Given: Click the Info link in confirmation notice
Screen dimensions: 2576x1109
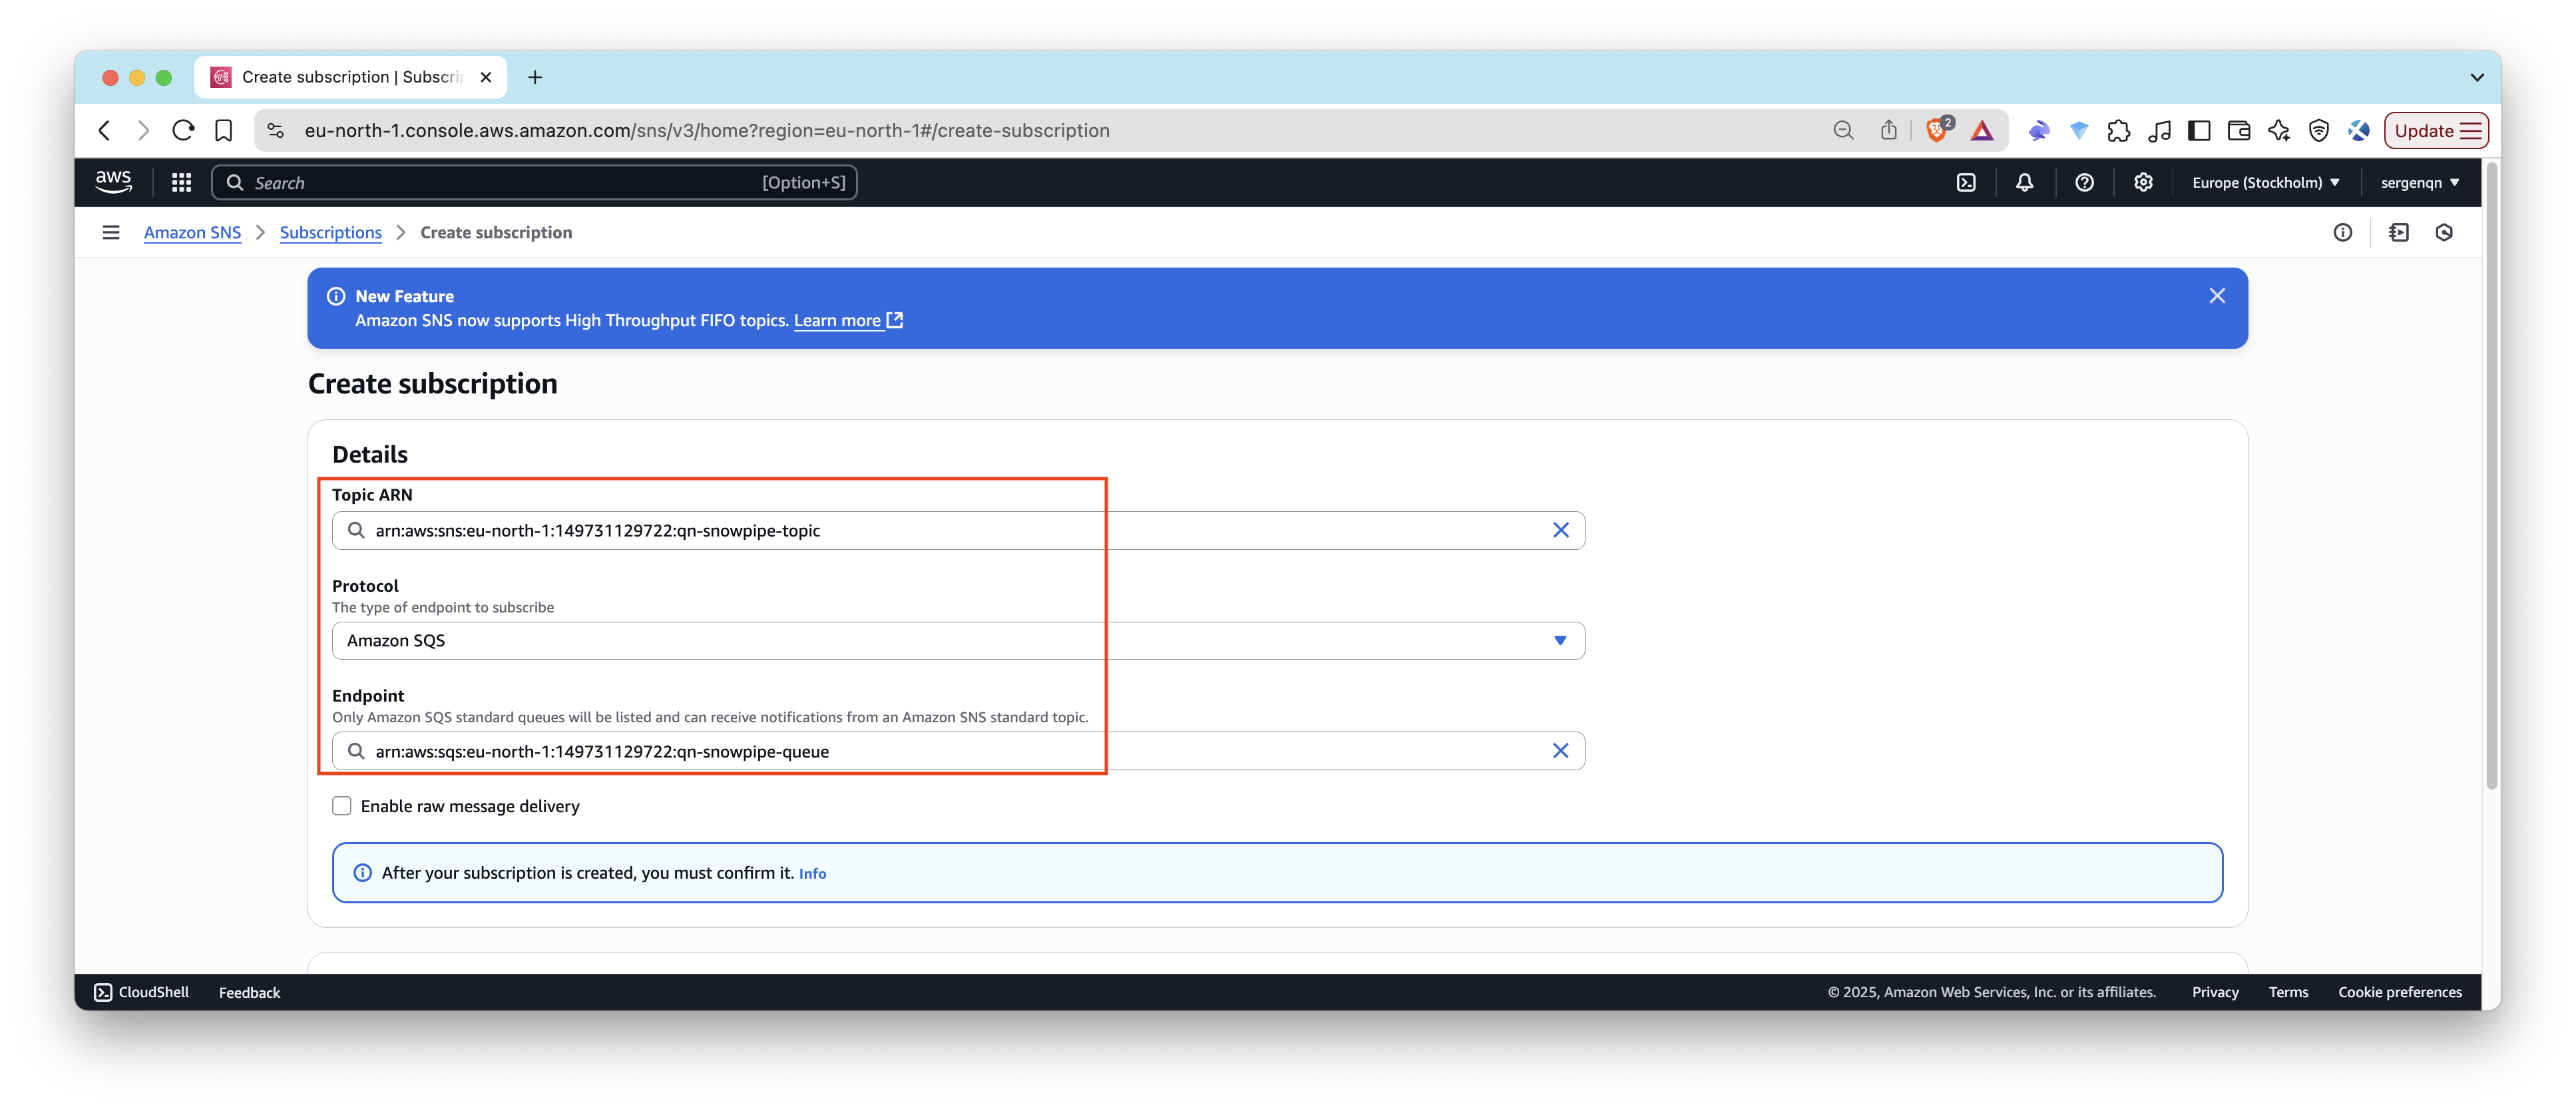Looking at the screenshot, I should pyautogui.click(x=812, y=873).
